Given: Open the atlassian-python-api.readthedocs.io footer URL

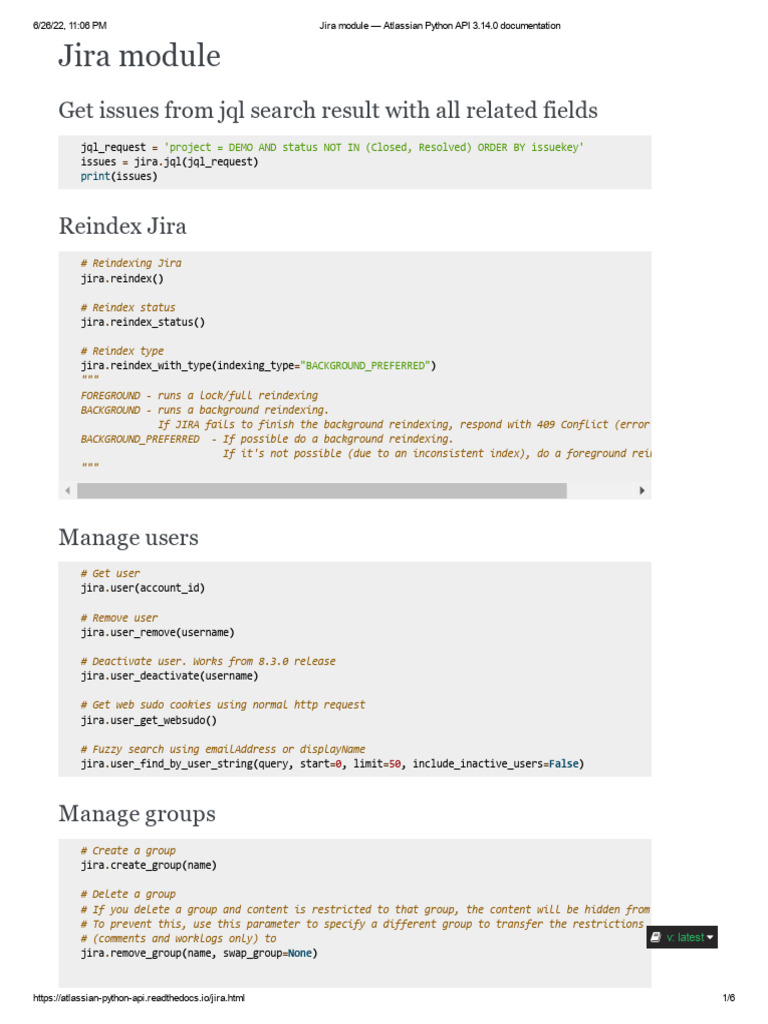Looking at the screenshot, I should click(x=139, y=998).
